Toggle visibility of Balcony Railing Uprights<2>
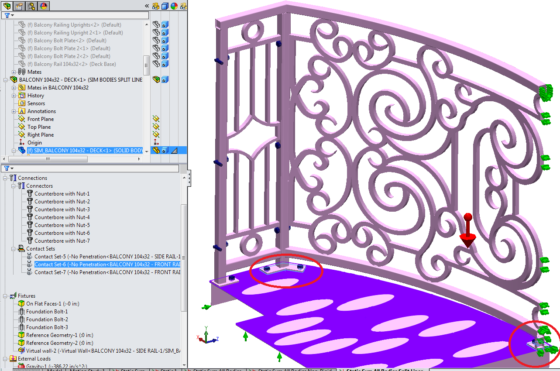 [x=156, y=25]
